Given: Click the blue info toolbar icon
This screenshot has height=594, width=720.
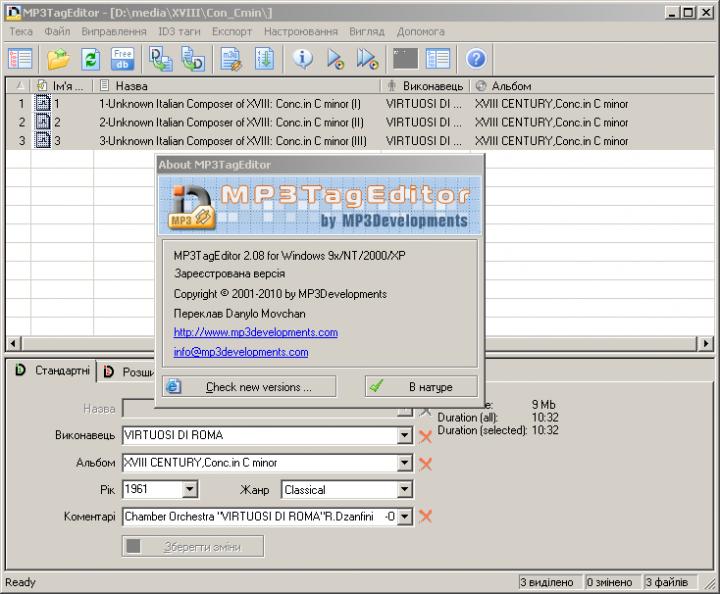Looking at the screenshot, I should [x=302, y=59].
